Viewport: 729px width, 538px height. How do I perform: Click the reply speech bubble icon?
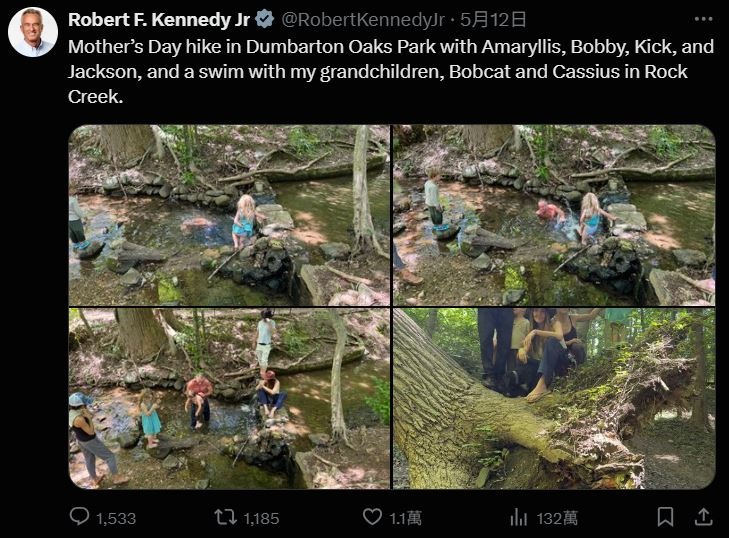point(80,517)
